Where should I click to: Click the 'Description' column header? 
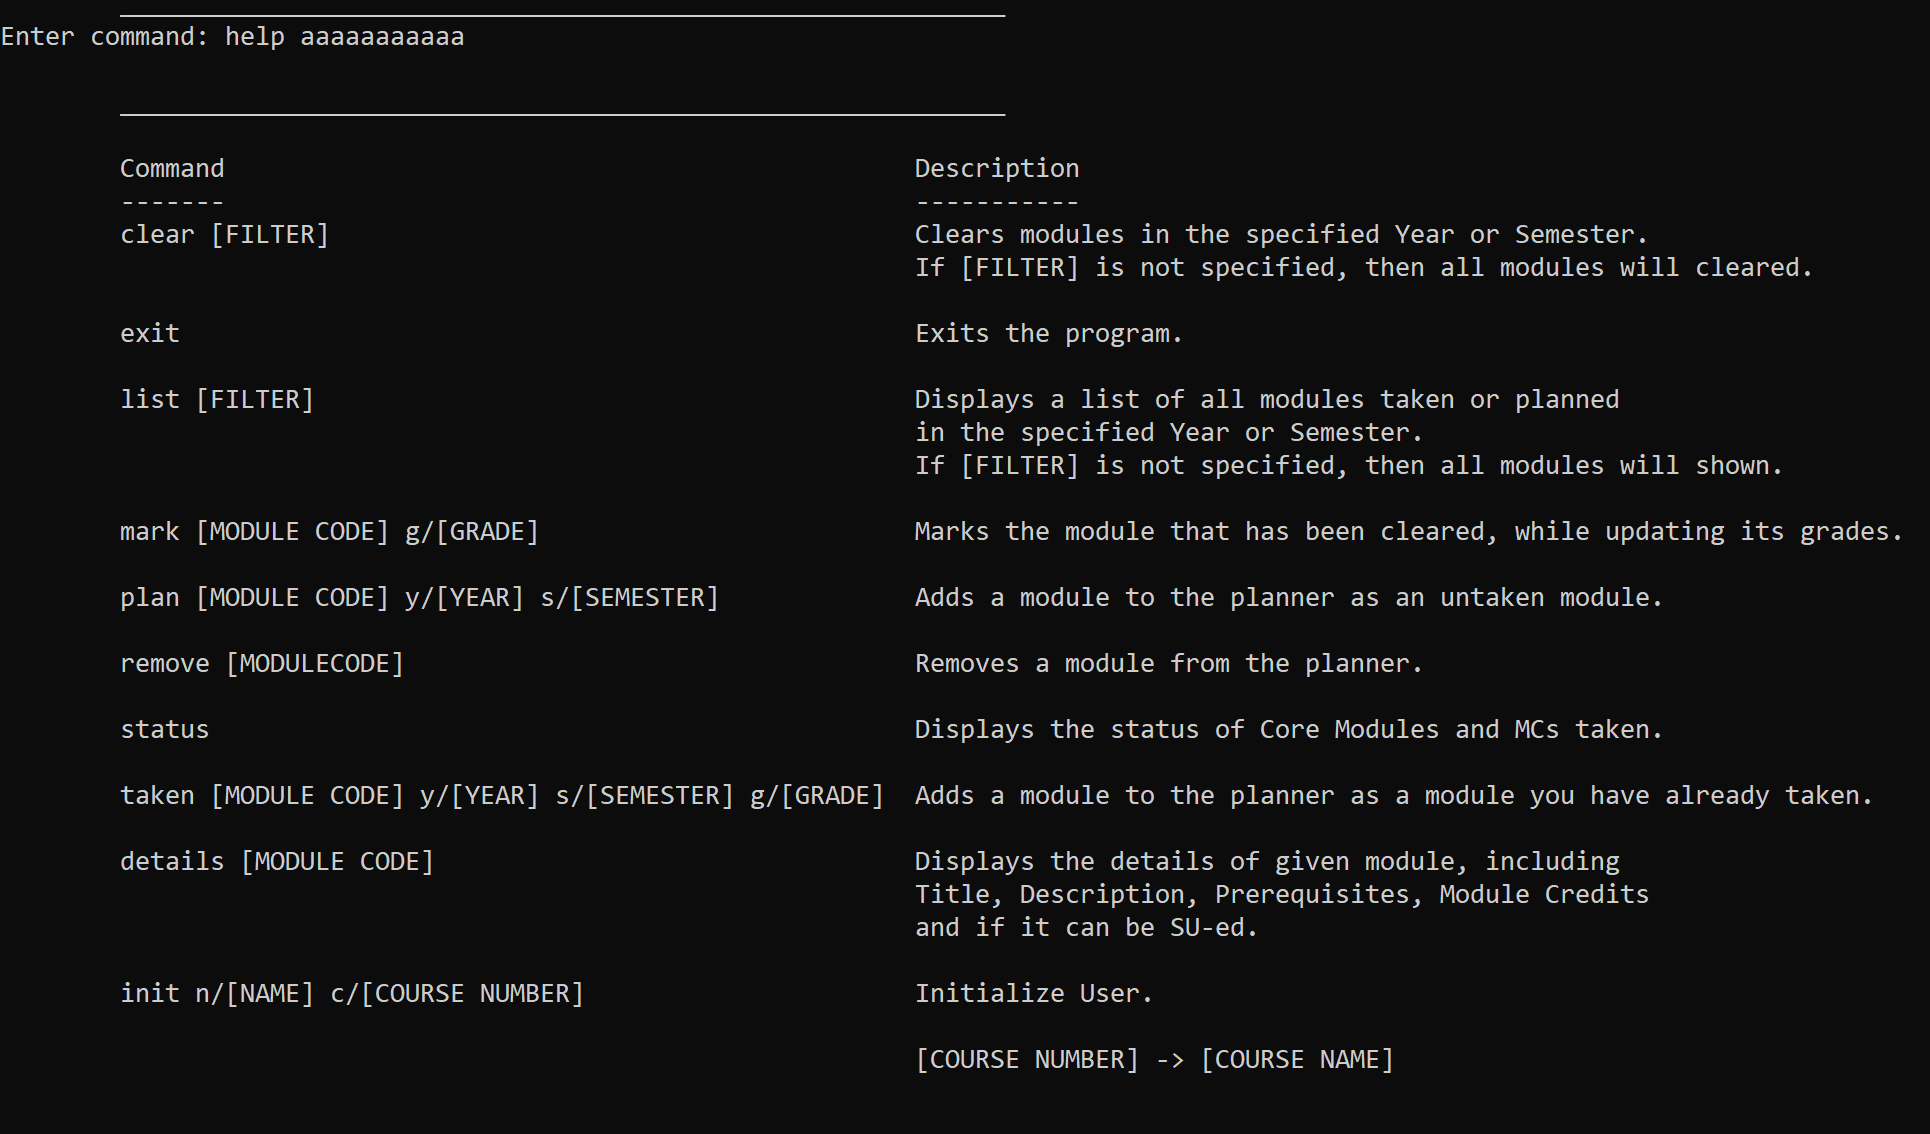point(996,168)
